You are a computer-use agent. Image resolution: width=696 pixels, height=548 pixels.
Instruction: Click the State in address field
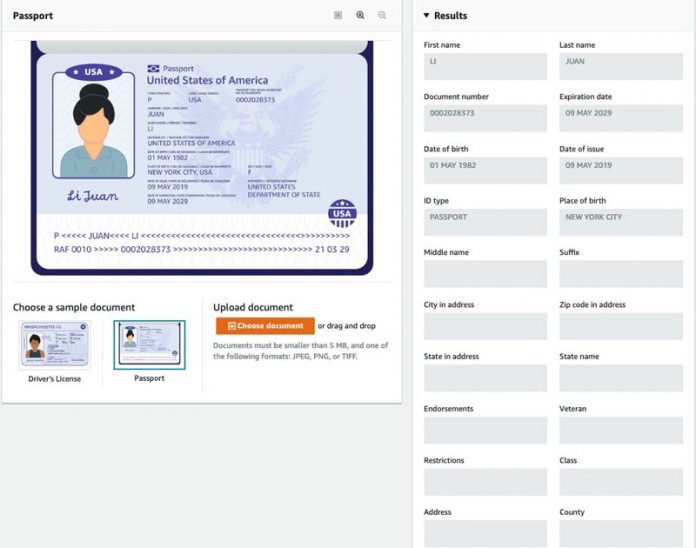tap(485, 378)
